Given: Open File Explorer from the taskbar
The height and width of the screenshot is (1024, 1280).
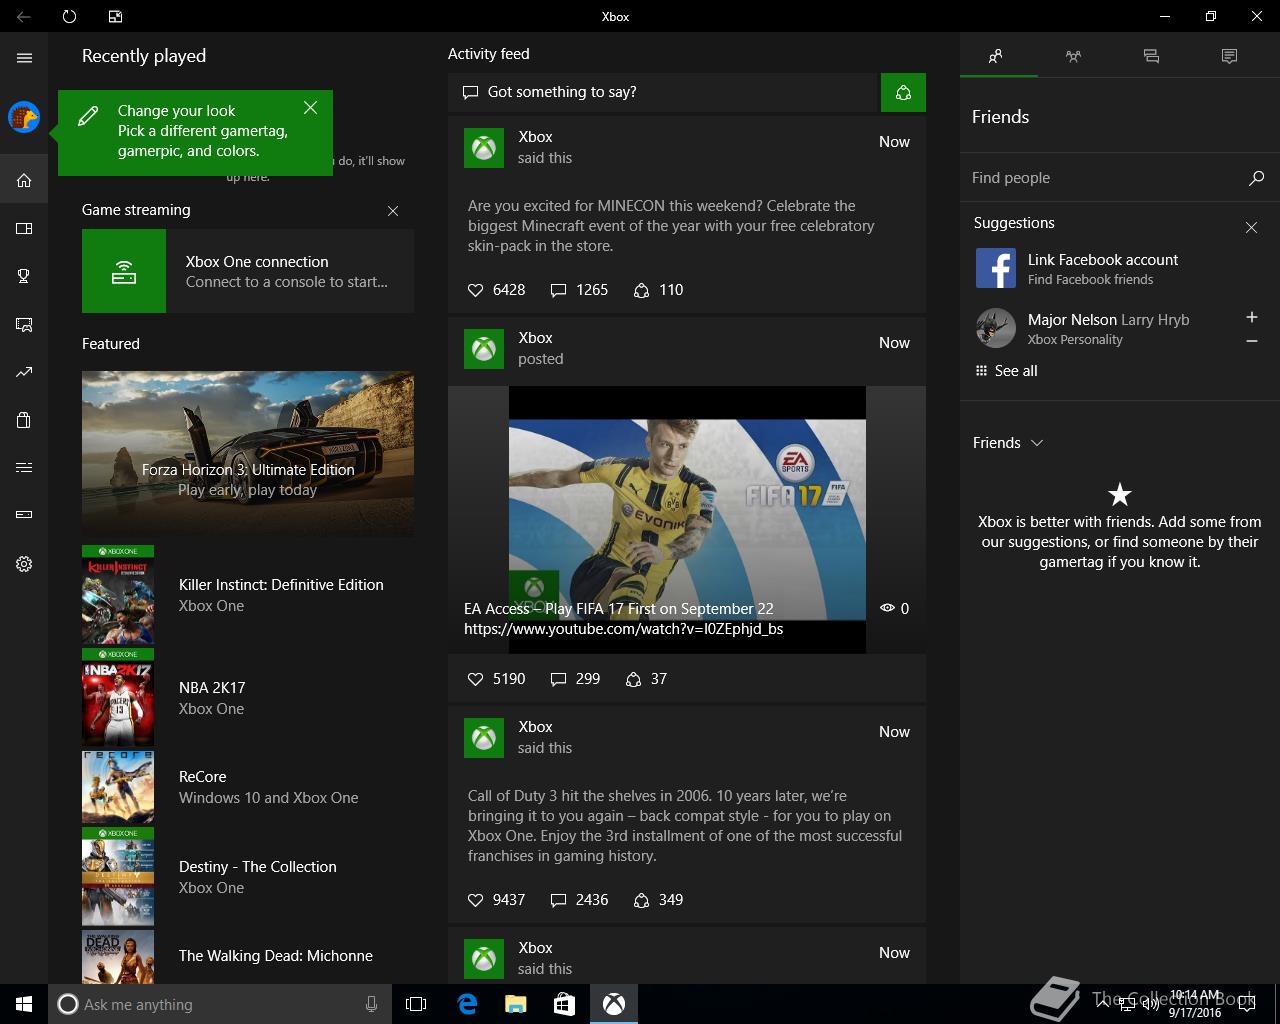Looking at the screenshot, I should click(515, 1004).
